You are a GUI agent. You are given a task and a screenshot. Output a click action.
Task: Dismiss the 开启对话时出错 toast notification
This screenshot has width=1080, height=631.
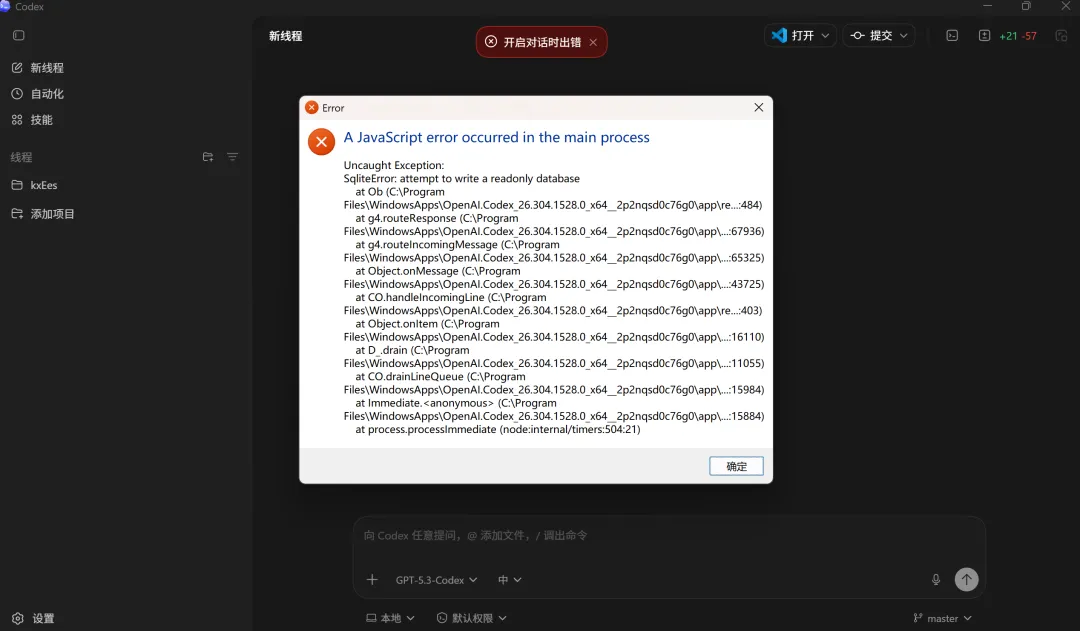[593, 42]
